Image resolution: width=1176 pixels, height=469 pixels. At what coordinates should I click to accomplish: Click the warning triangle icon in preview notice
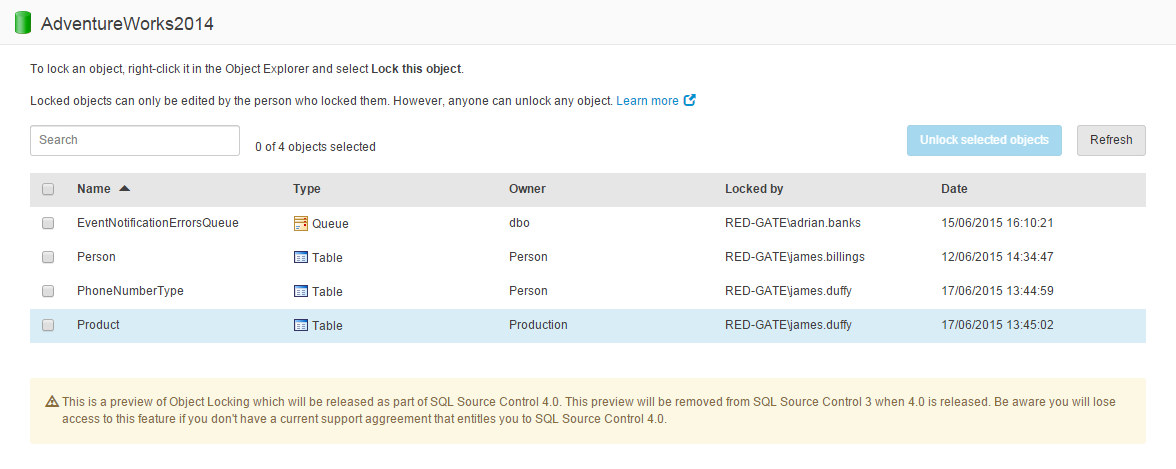pyautogui.click(x=52, y=402)
